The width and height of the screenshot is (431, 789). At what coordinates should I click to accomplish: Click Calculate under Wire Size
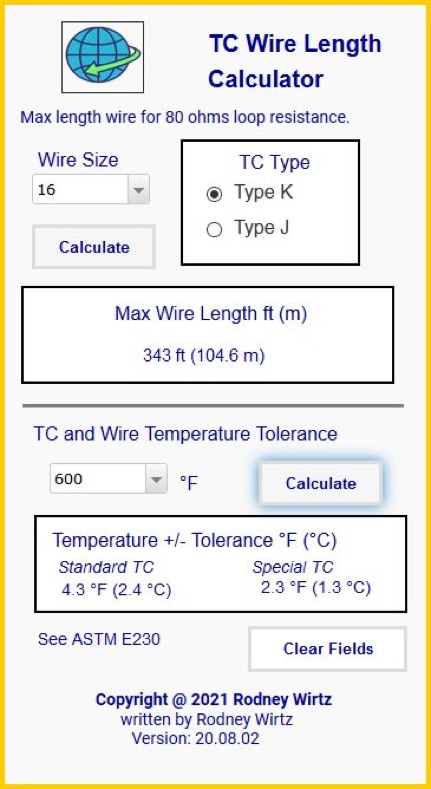pyautogui.click(x=94, y=247)
